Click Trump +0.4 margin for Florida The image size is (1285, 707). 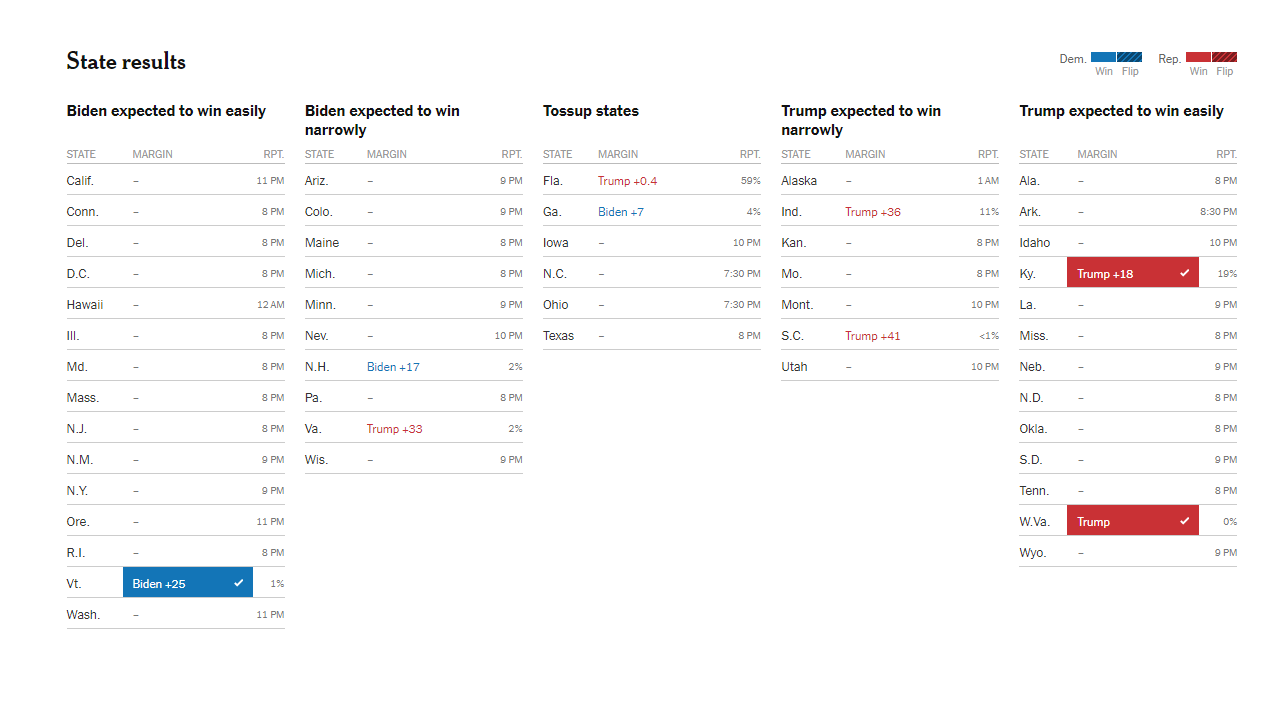pyautogui.click(x=627, y=181)
